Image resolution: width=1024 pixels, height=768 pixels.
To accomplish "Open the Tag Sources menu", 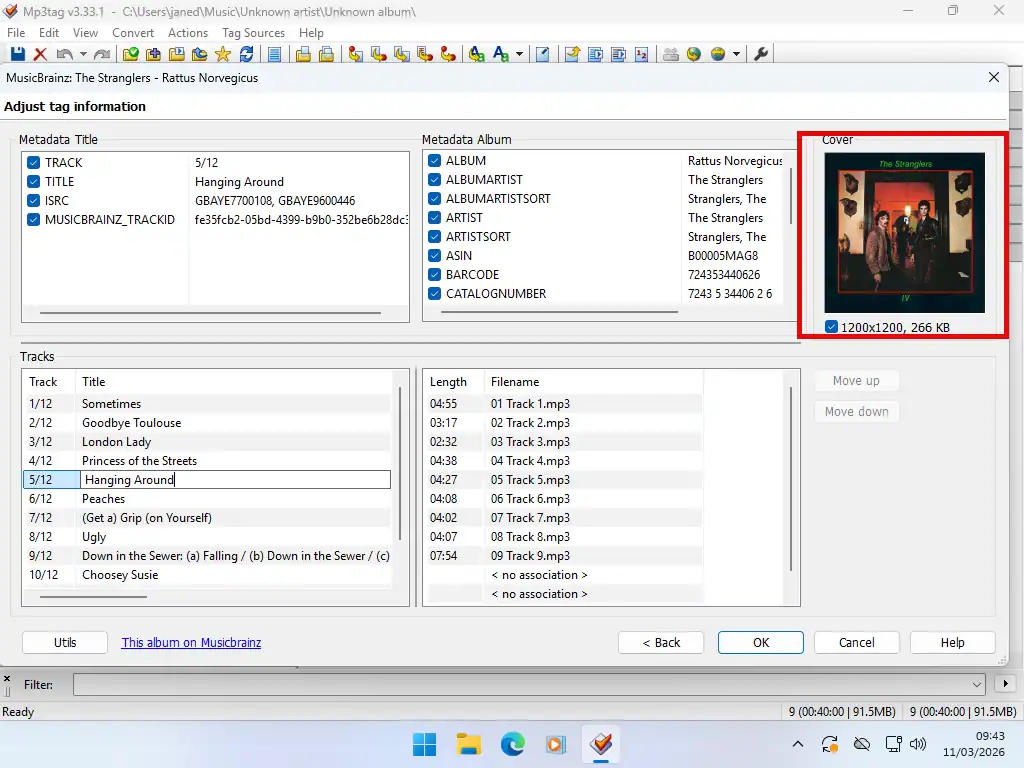I will click(x=253, y=33).
